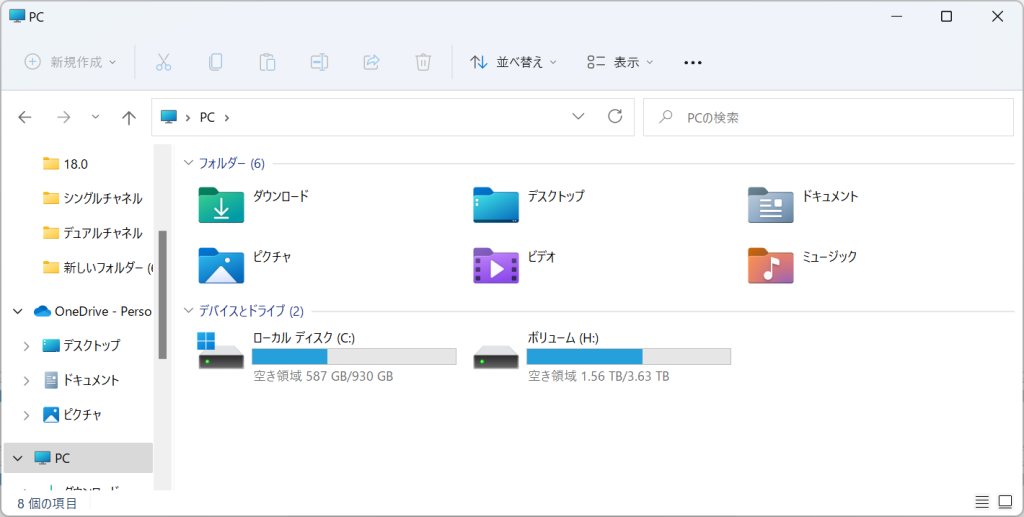This screenshot has width=1024, height=517.
Task: Open the 並べ替え sort dropdown
Action: pyautogui.click(x=514, y=62)
